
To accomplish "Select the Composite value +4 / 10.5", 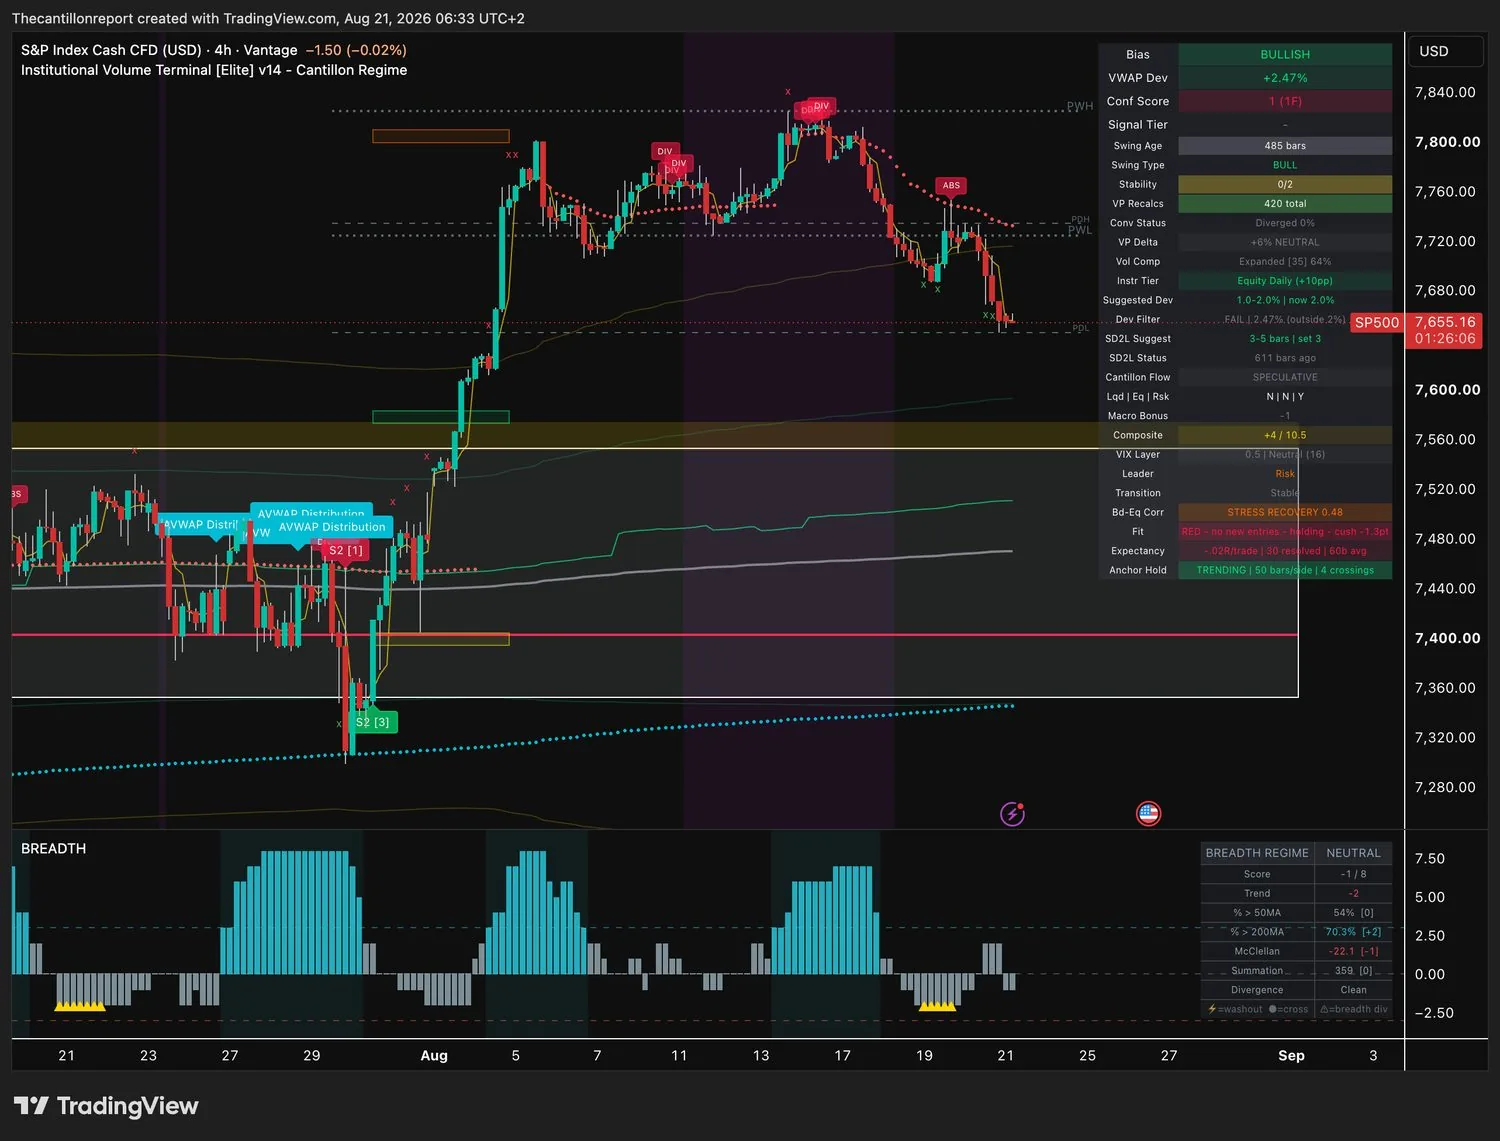I will [x=1285, y=436].
